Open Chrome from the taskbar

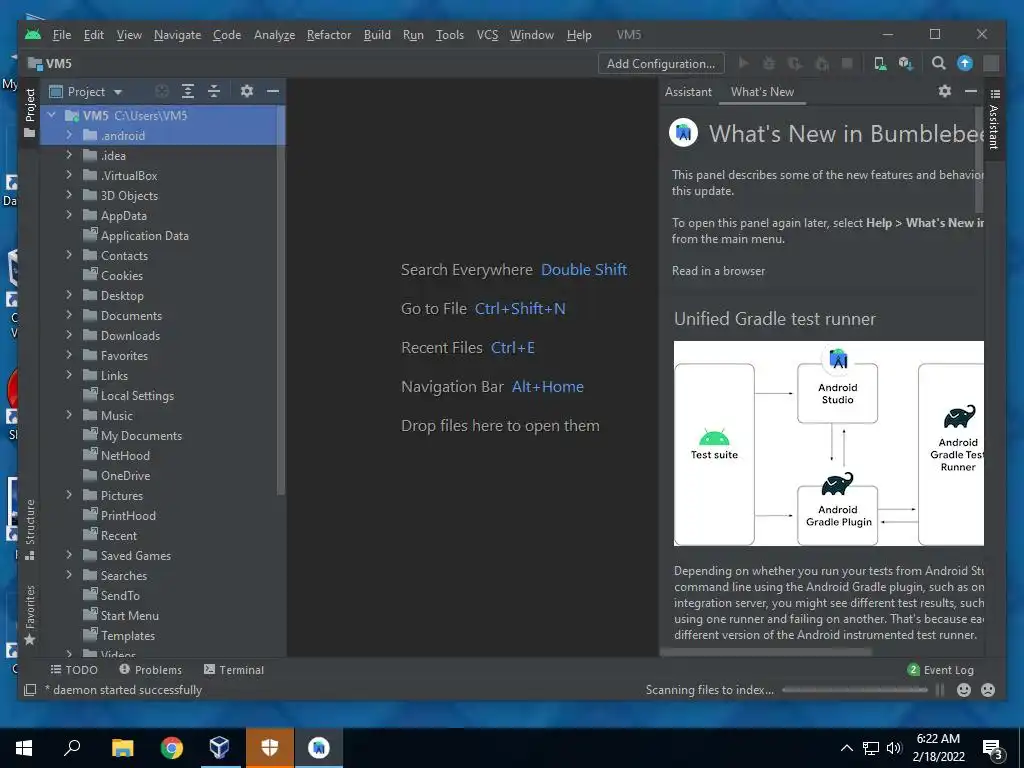[x=171, y=748]
